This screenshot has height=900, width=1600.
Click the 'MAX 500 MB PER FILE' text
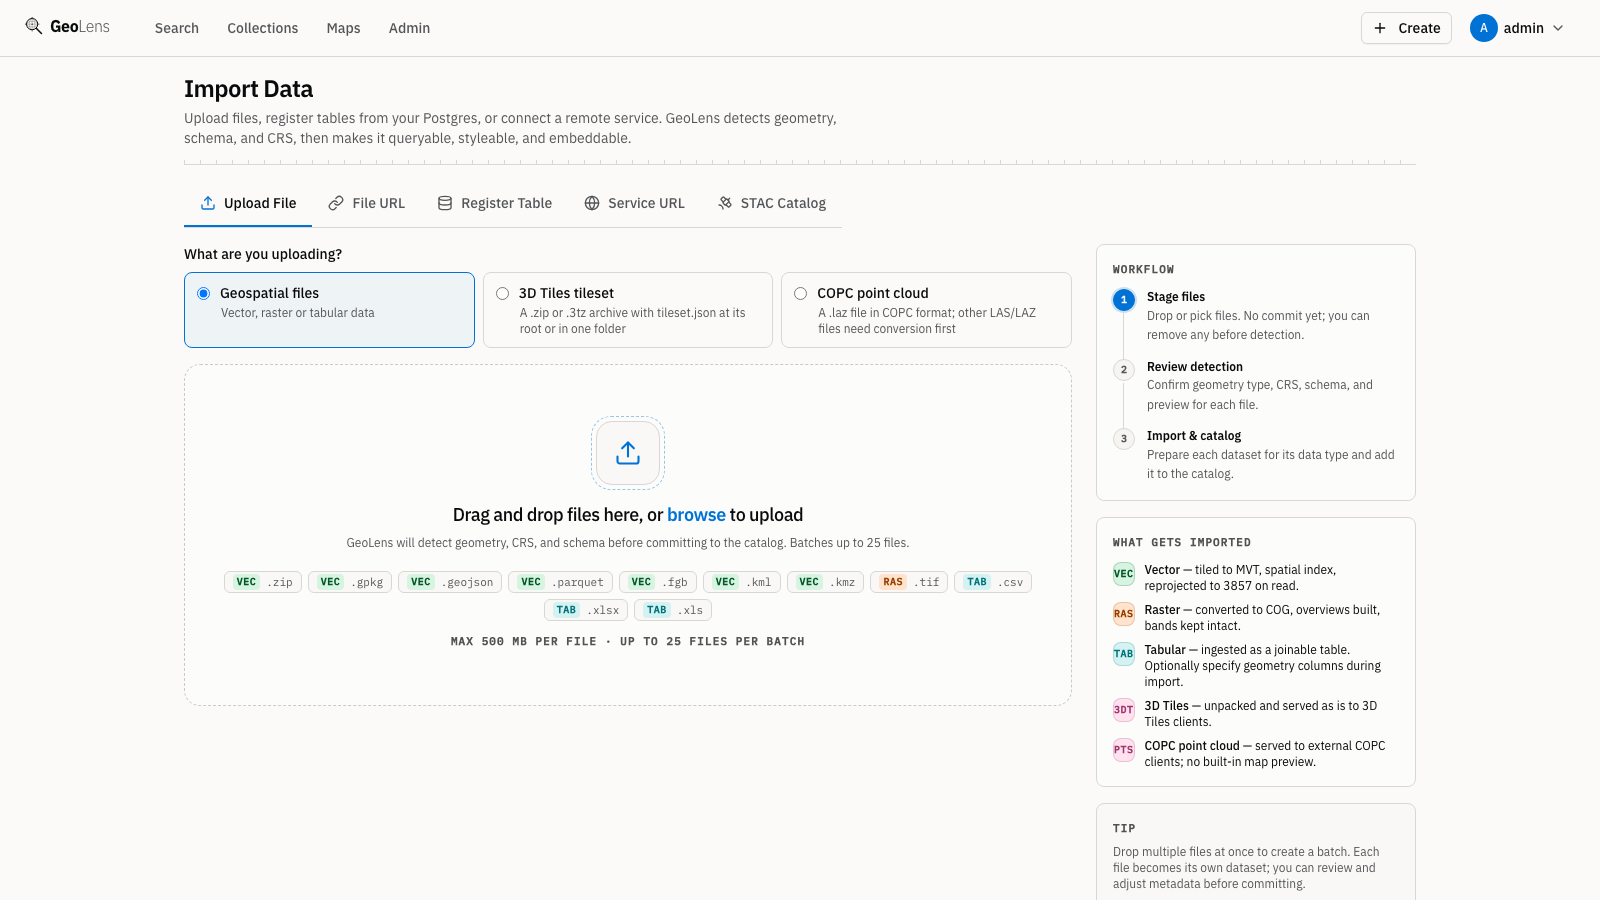[x=523, y=642]
